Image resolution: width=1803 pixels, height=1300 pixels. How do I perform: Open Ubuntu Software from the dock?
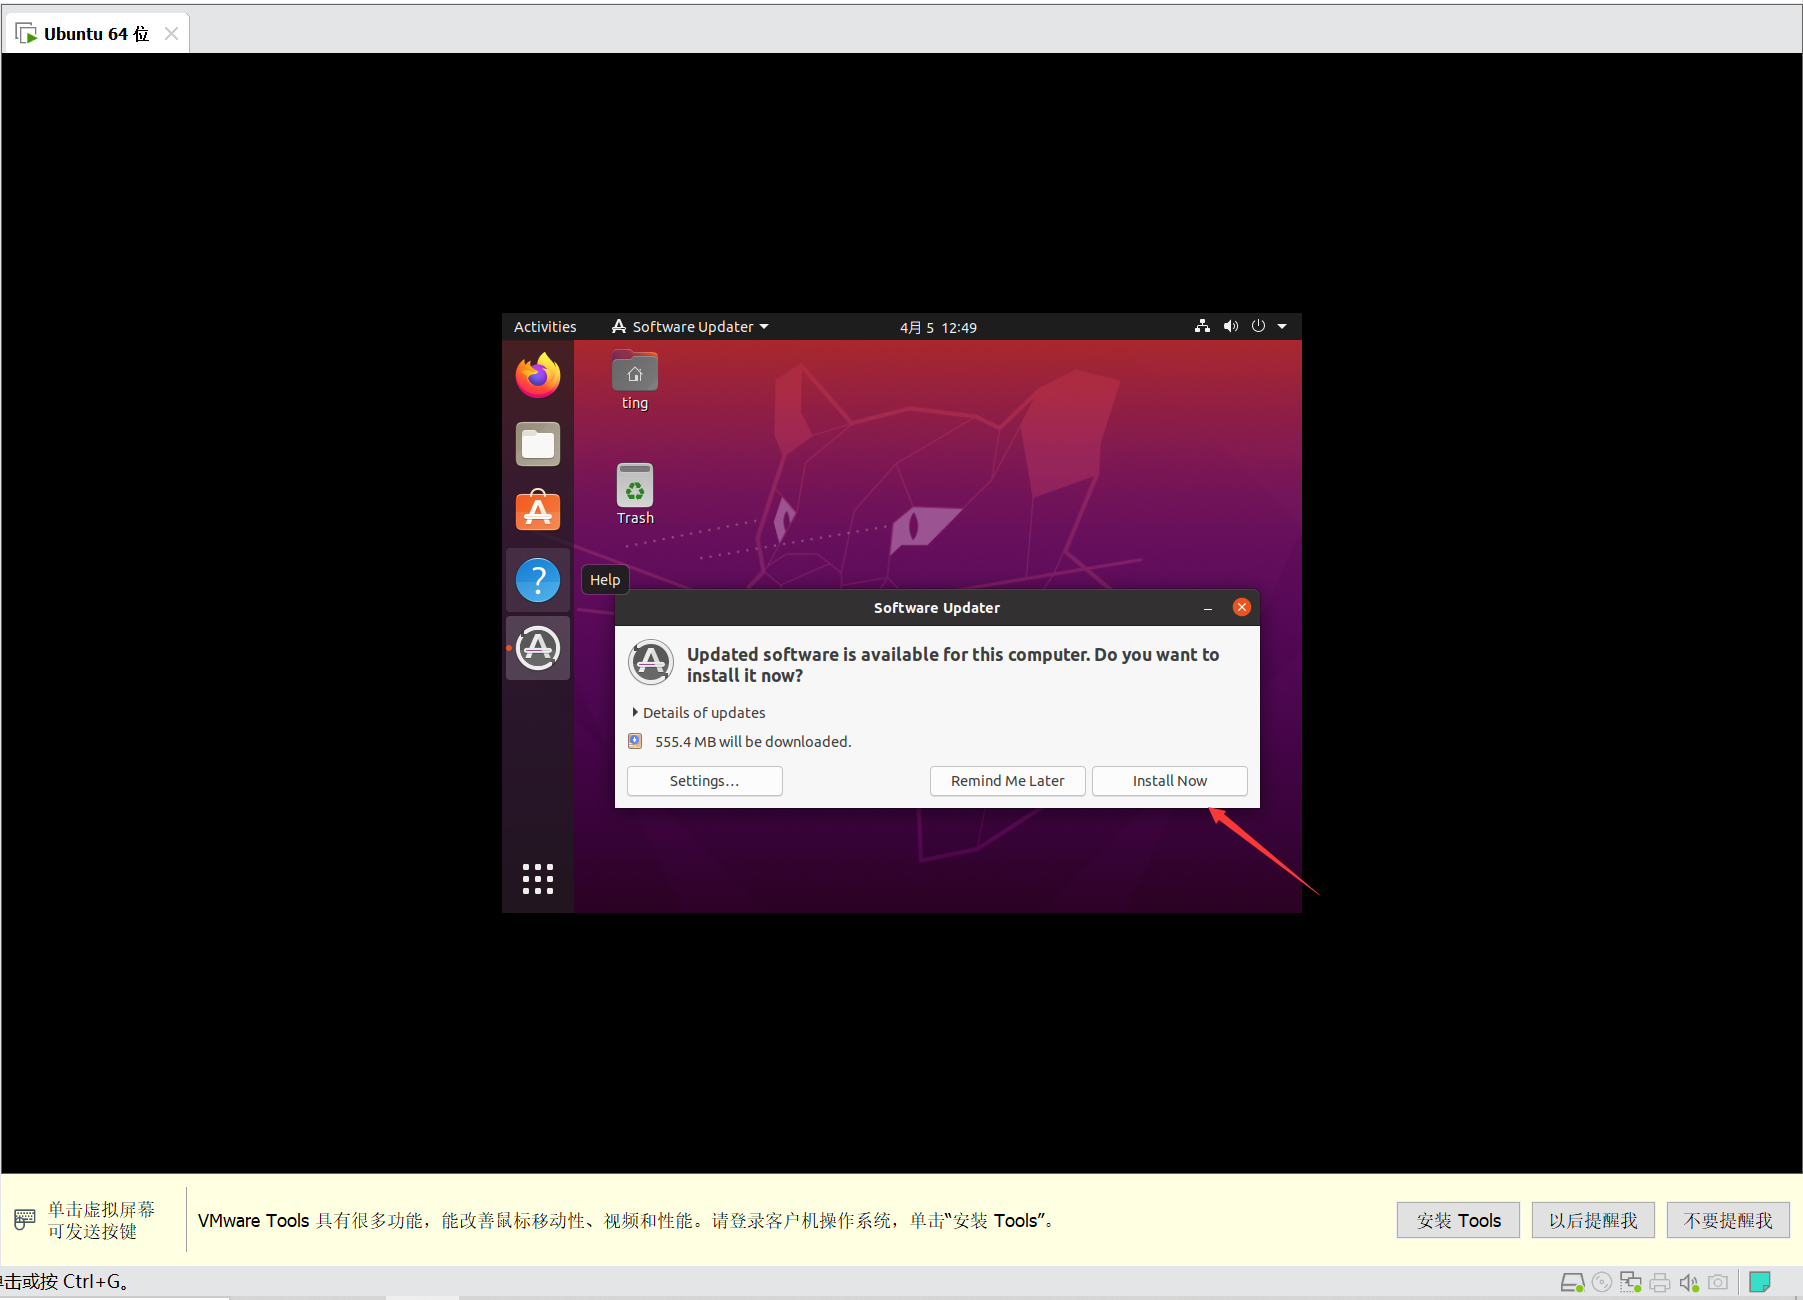click(537, 511)
